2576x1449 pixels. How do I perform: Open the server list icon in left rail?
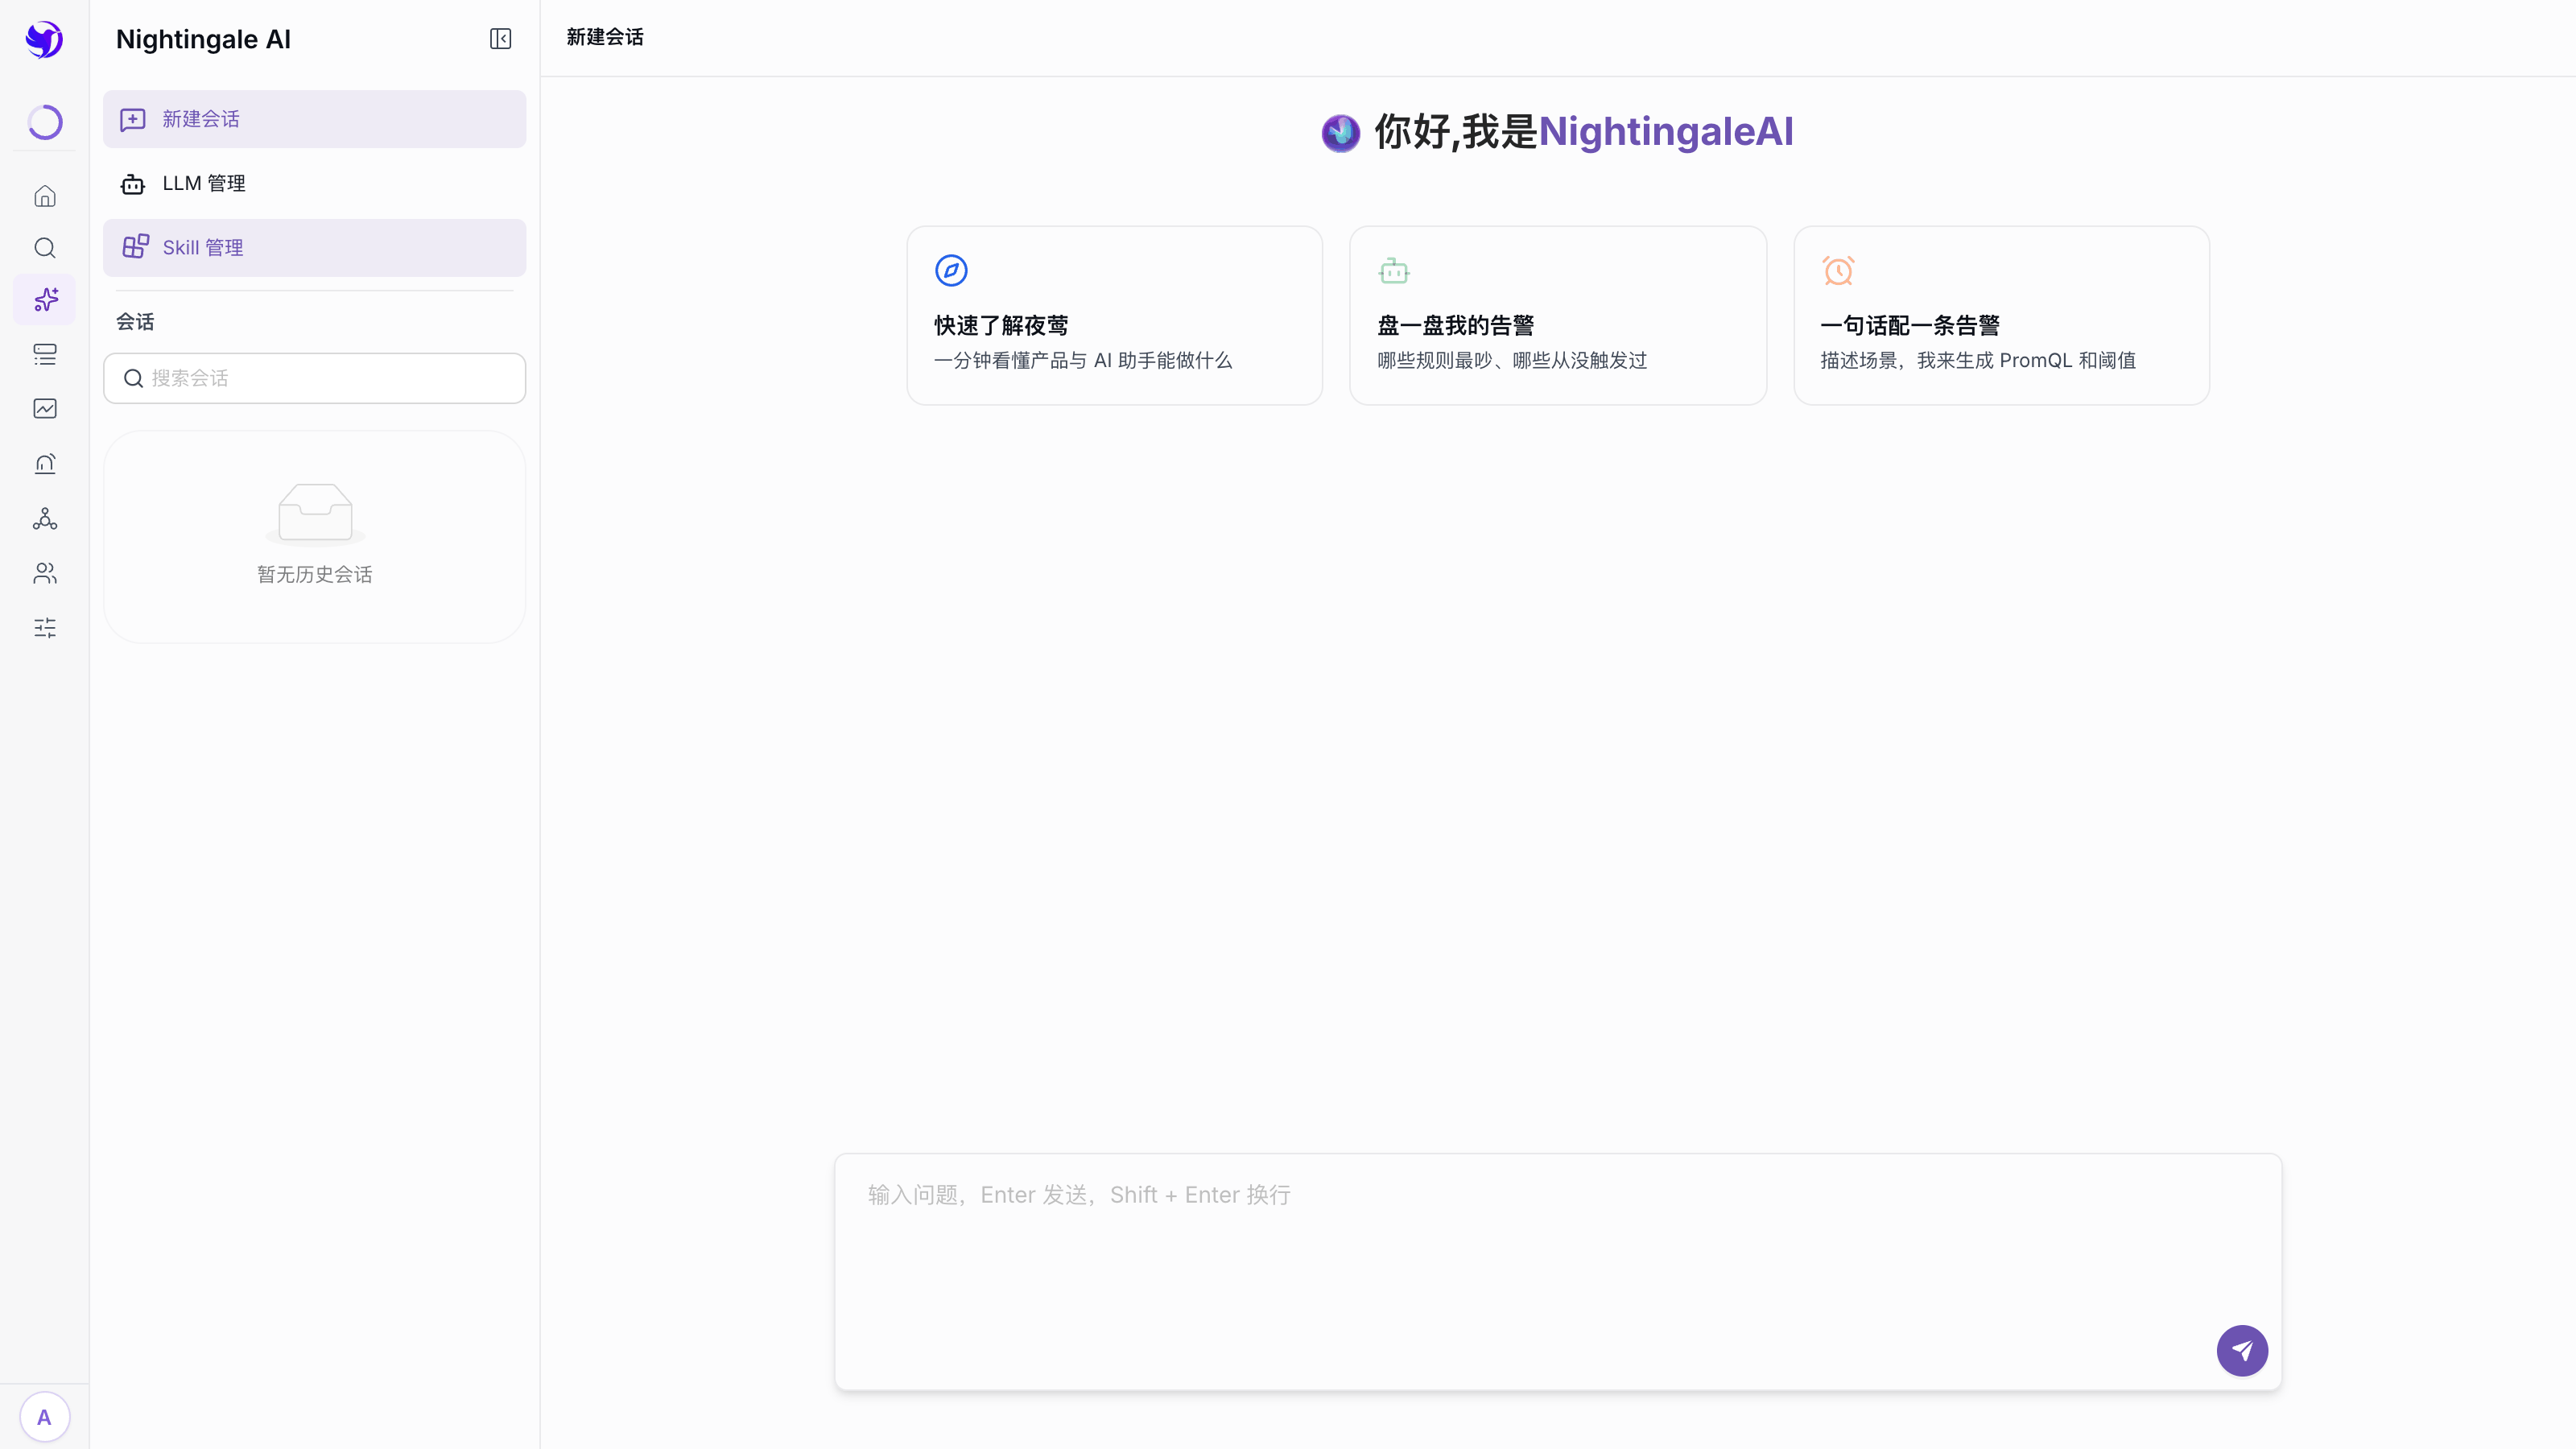click(x=45, y=354)
